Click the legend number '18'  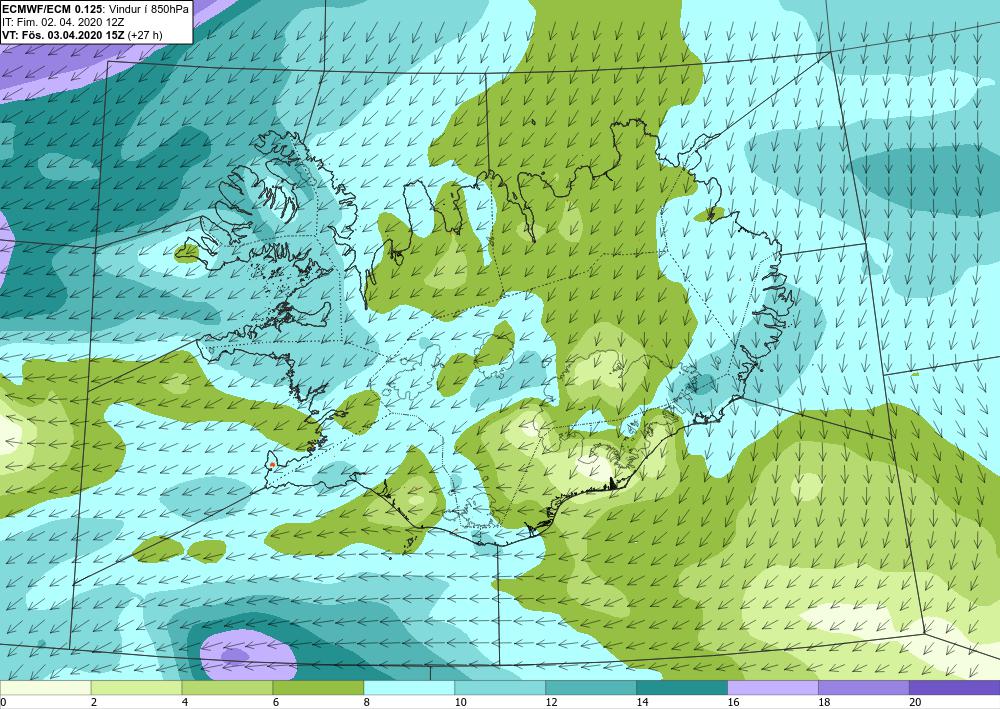[824, 702]
